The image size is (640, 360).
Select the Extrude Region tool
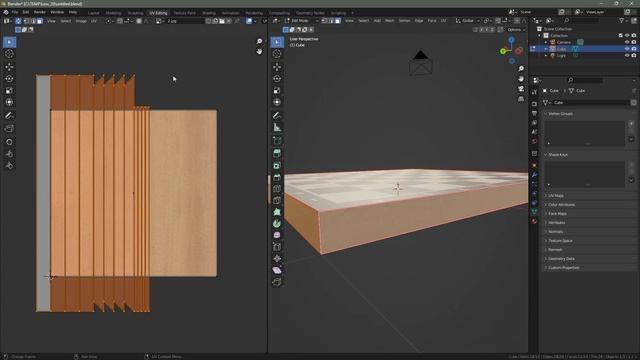(x=277, y=153)
